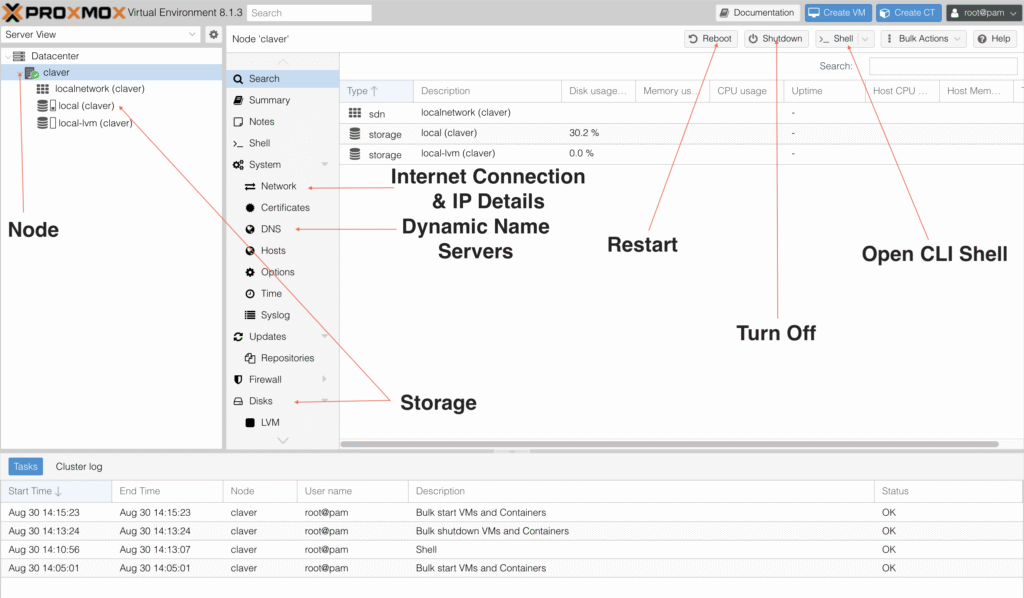Open the Server View dropdown
The height and width of the screenshot is (598, 1024).
(x=101, y=34)
